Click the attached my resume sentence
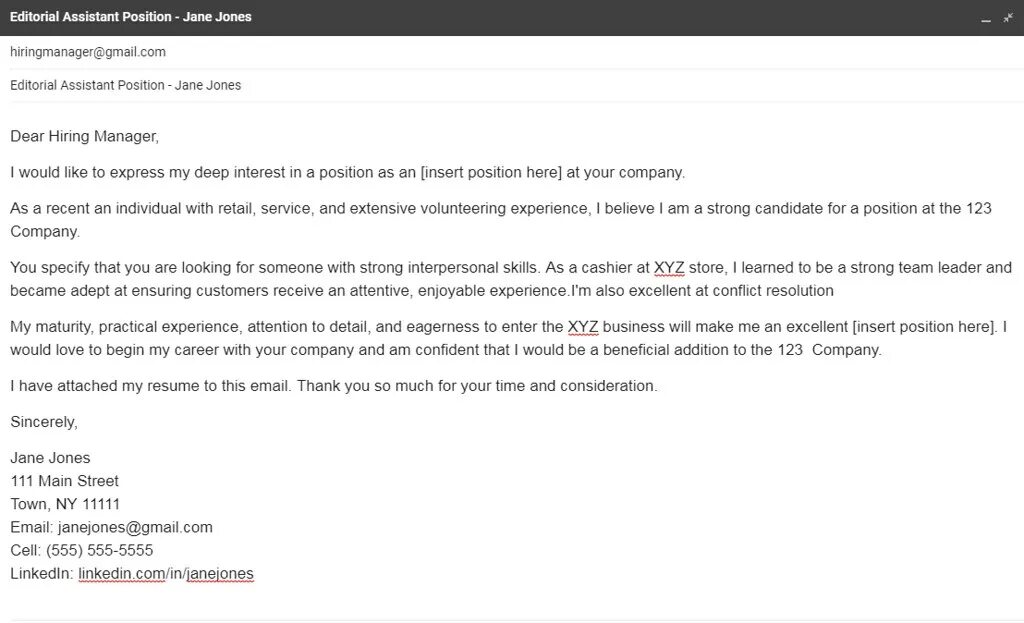This screenshot has width=1024, height=623. 150,386
